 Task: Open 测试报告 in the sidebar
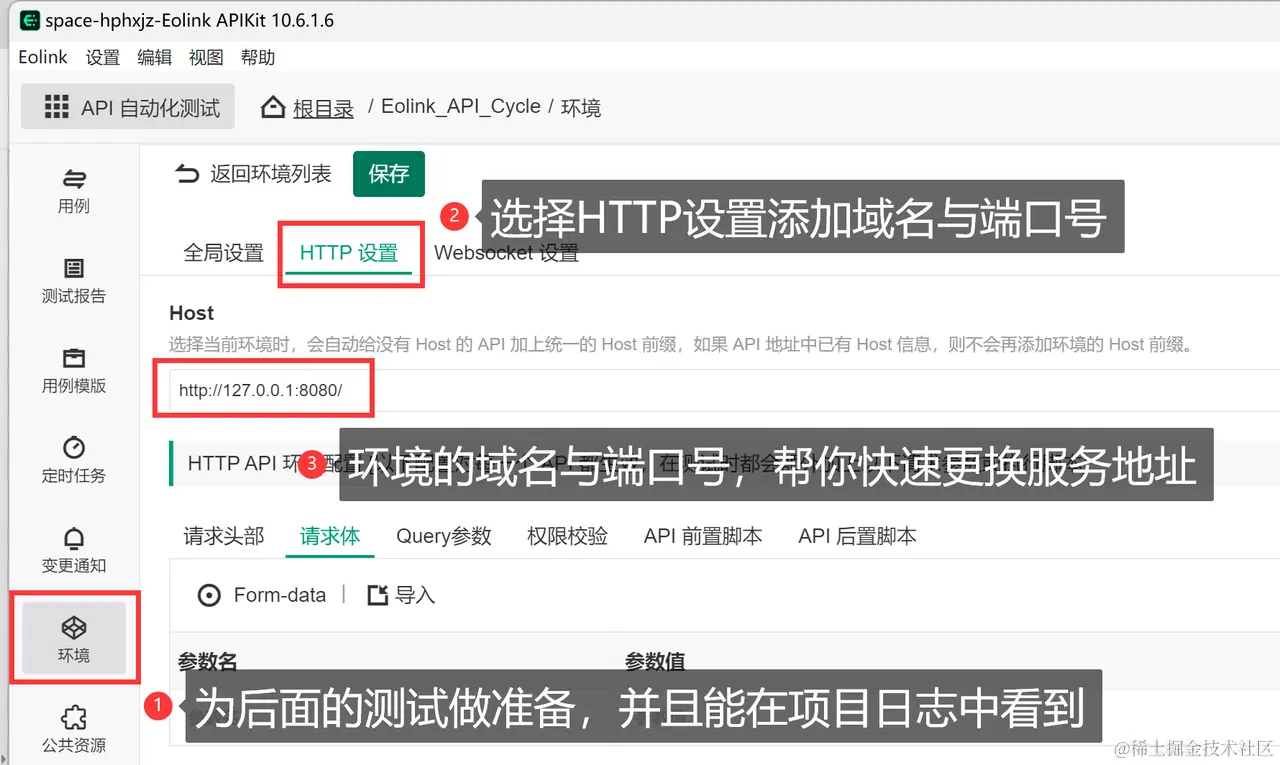pos(74,281)
